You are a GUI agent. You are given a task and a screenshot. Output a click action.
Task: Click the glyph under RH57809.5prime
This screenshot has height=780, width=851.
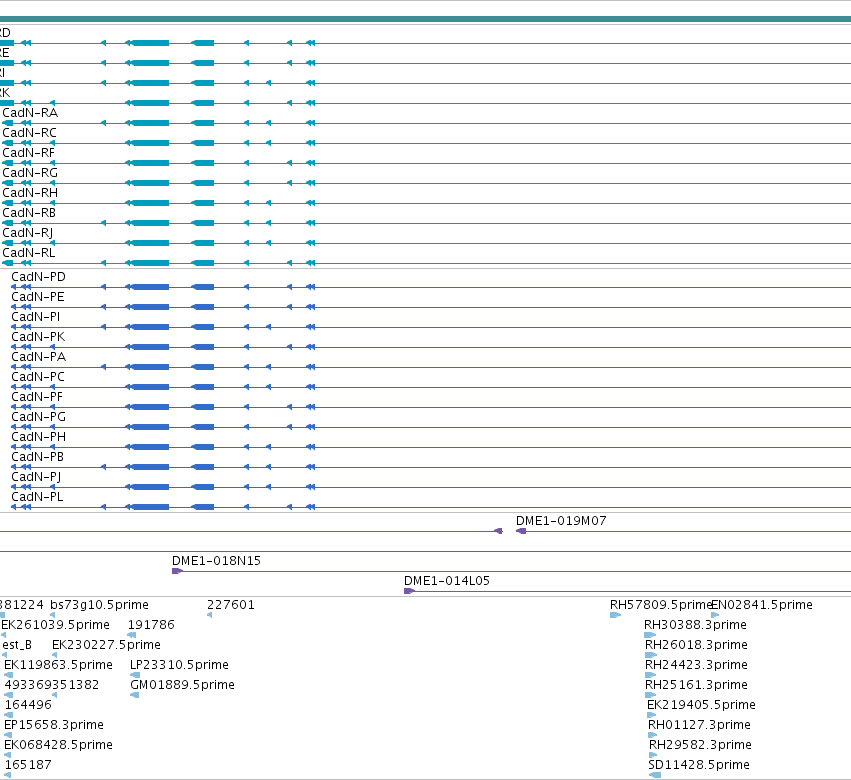coord(615,615)
